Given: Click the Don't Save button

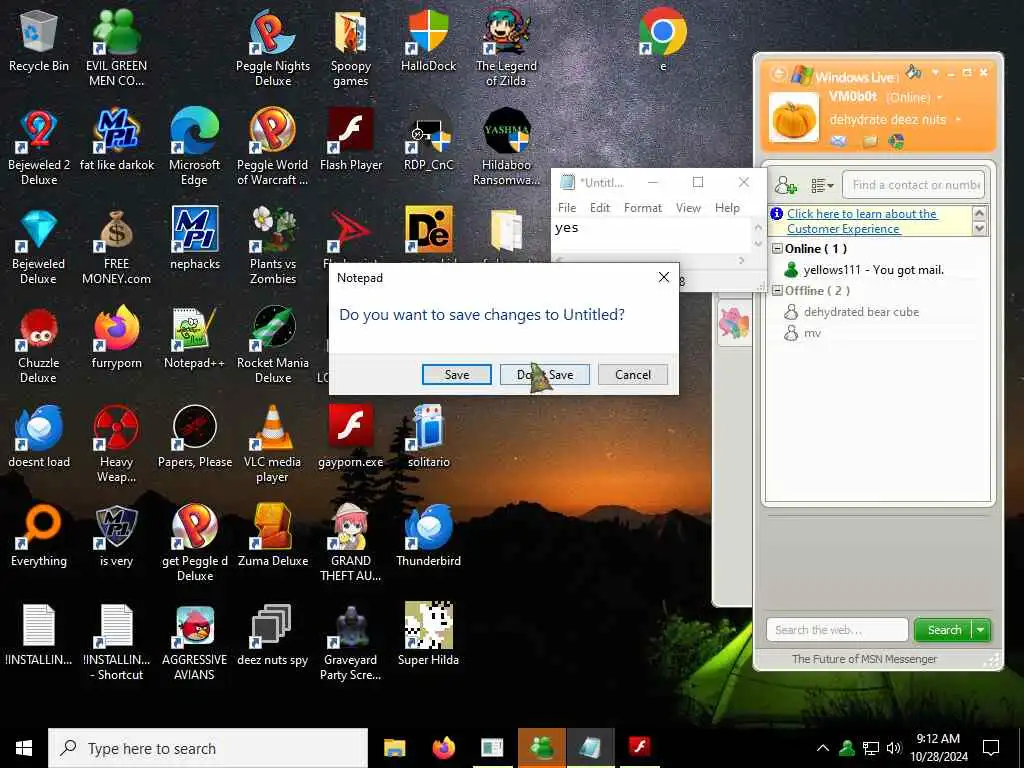Looking at the screenshot, I should (545, 375).
